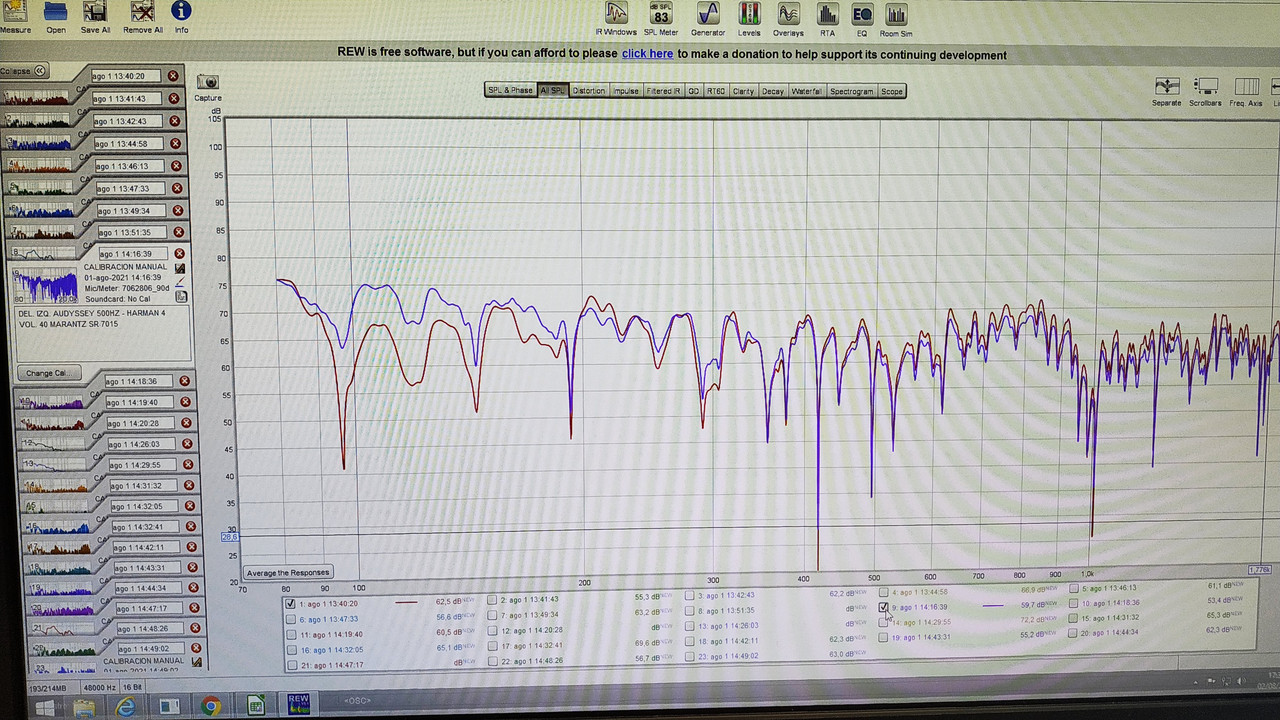Screen dimensions: 1280x720
Task: Click the trace color icon in measurement 9 panel
Action: (181, 283)
